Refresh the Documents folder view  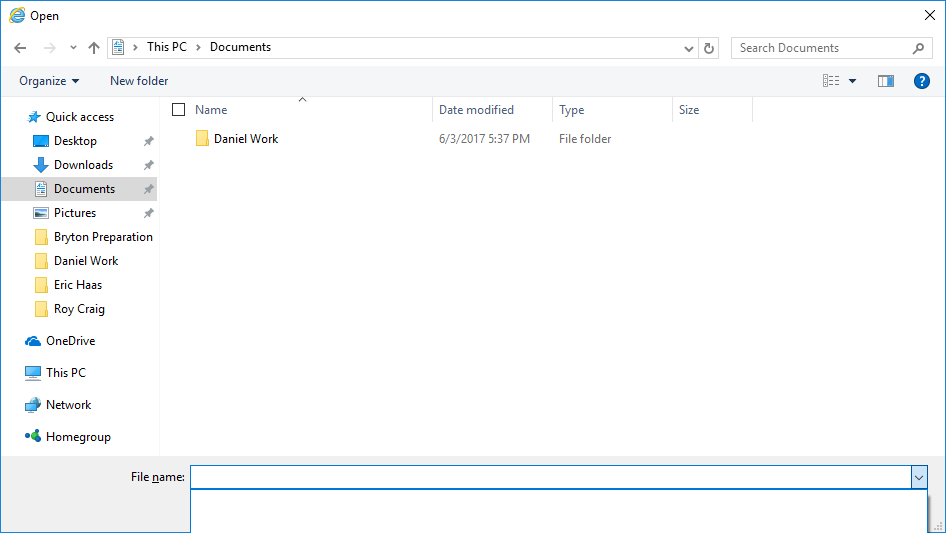710,48
